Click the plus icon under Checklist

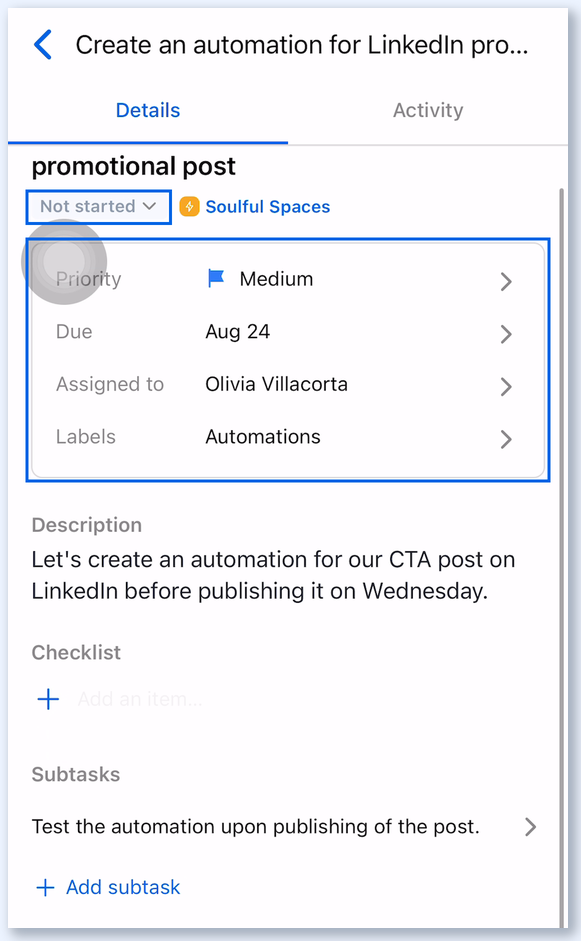click(x=48, y=699)
